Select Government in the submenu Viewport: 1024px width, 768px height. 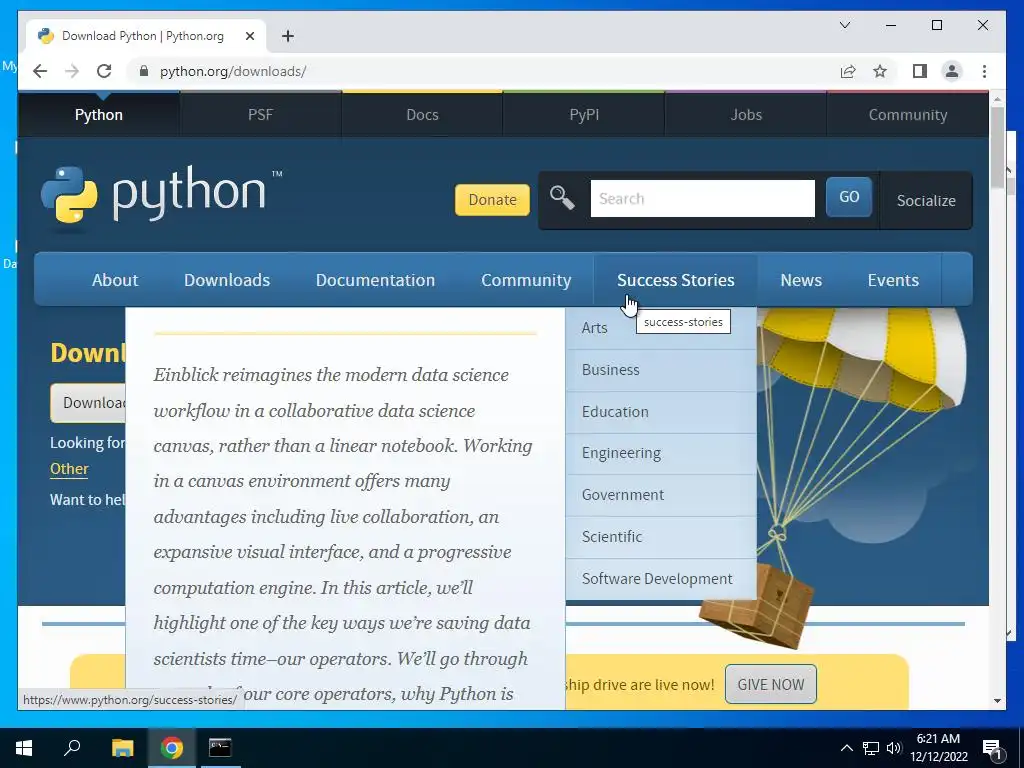[x=661, y=495]
